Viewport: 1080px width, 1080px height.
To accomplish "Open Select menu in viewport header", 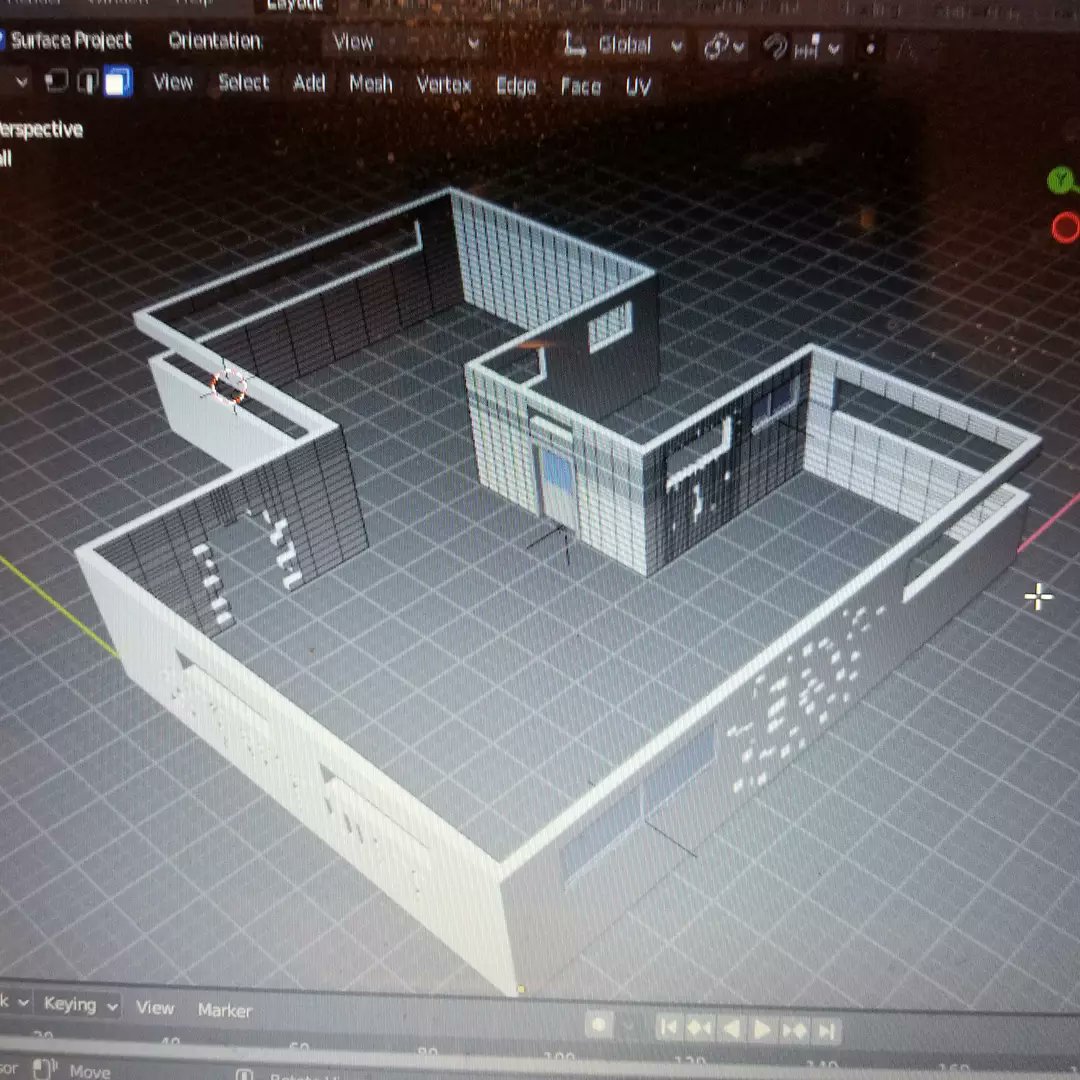I will point(244,83).
